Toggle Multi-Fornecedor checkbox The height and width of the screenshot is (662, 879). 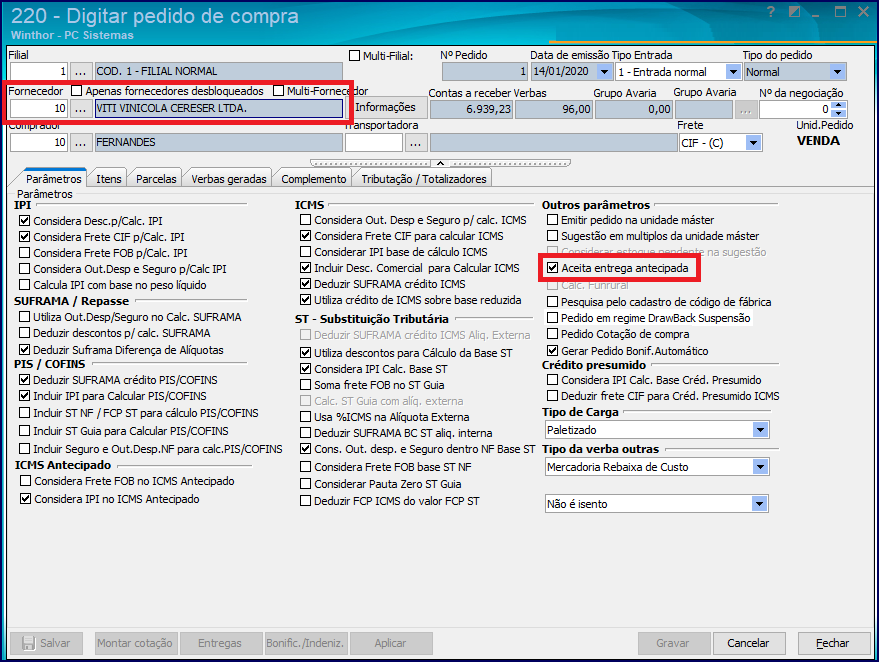click(279, 90)
